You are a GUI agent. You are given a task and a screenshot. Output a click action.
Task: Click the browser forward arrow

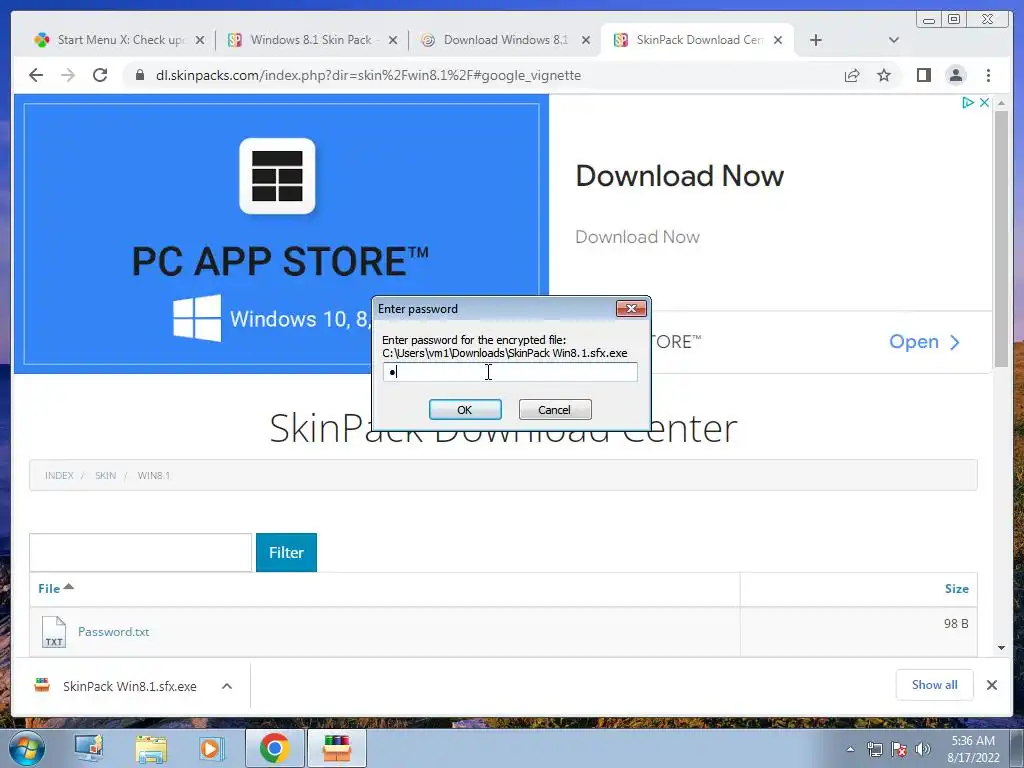(68, 75)
